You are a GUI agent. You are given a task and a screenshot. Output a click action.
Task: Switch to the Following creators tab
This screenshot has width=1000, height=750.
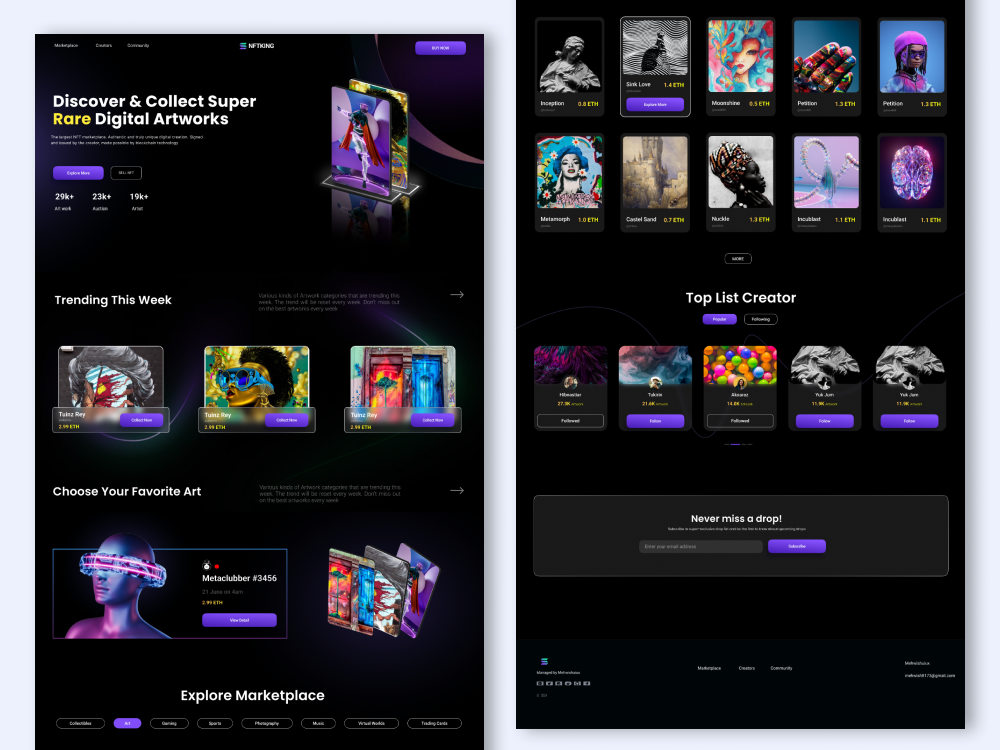pos(760,319)
